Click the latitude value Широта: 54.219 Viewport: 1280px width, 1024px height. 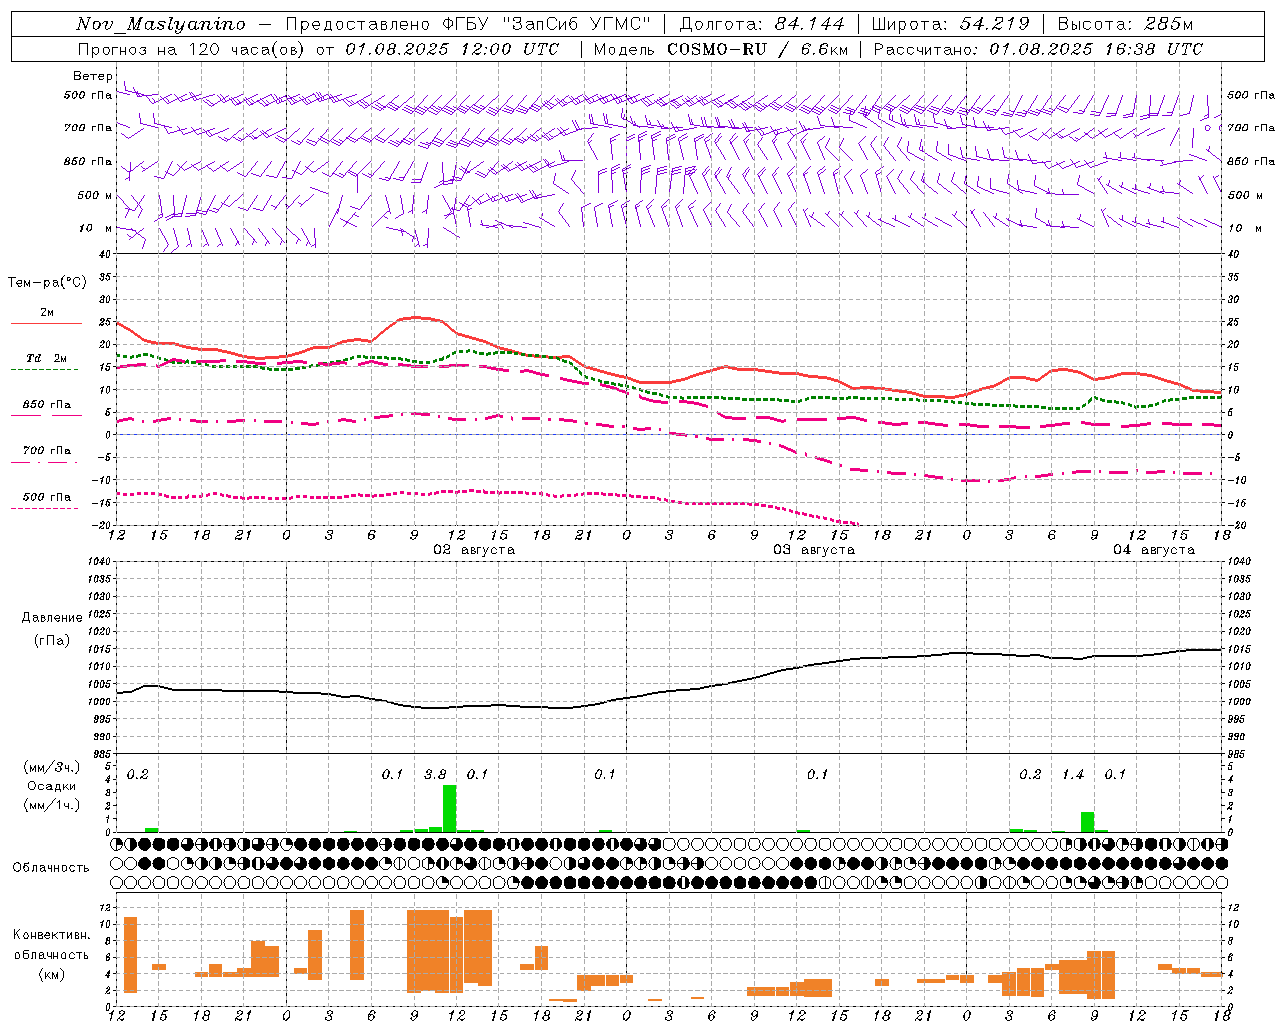[x=950, y=24]
